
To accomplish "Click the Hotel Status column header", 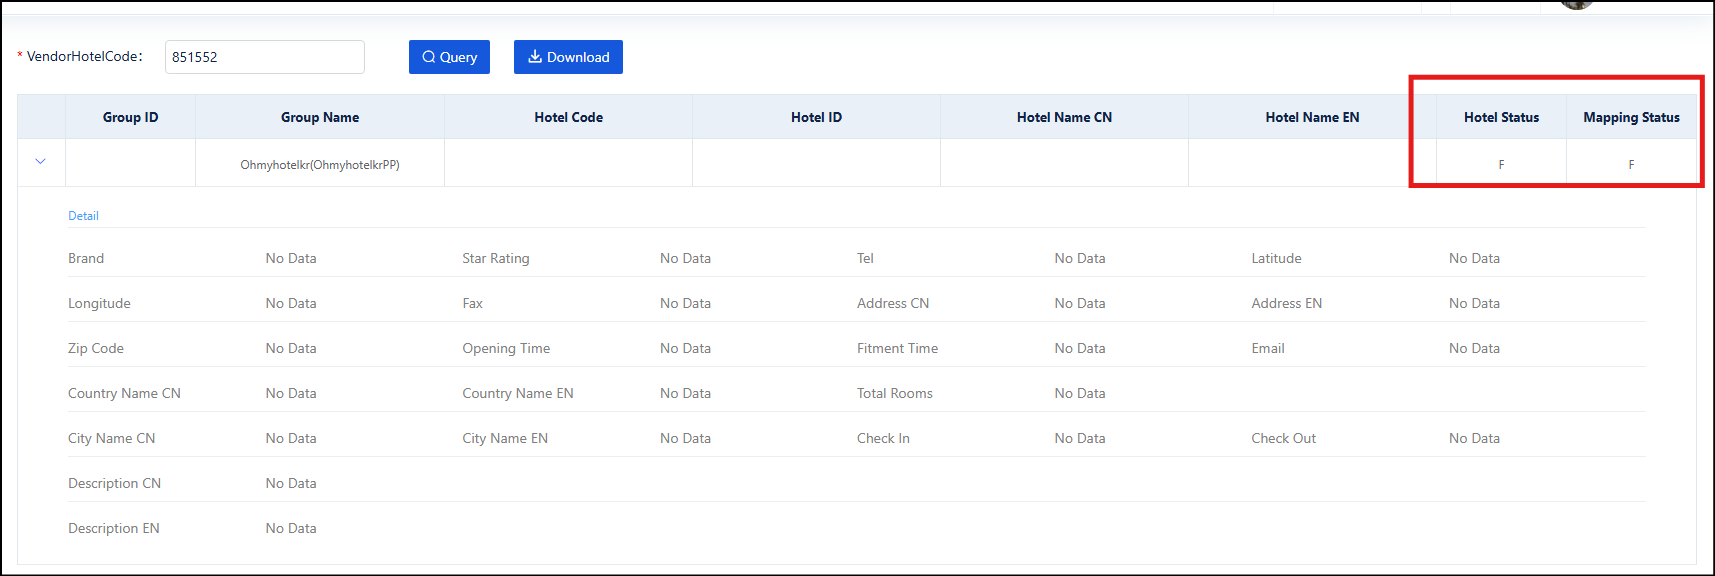I will point(1501,117).
